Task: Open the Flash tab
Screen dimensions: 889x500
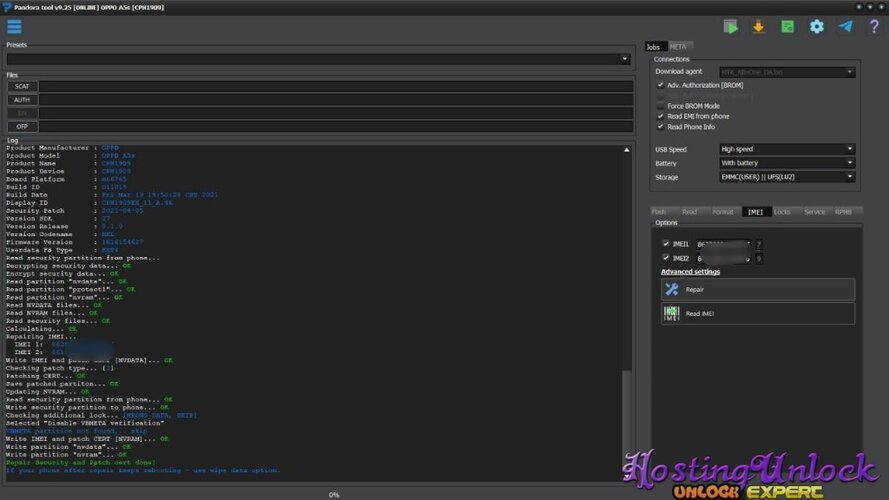Action: click(659, 212)
